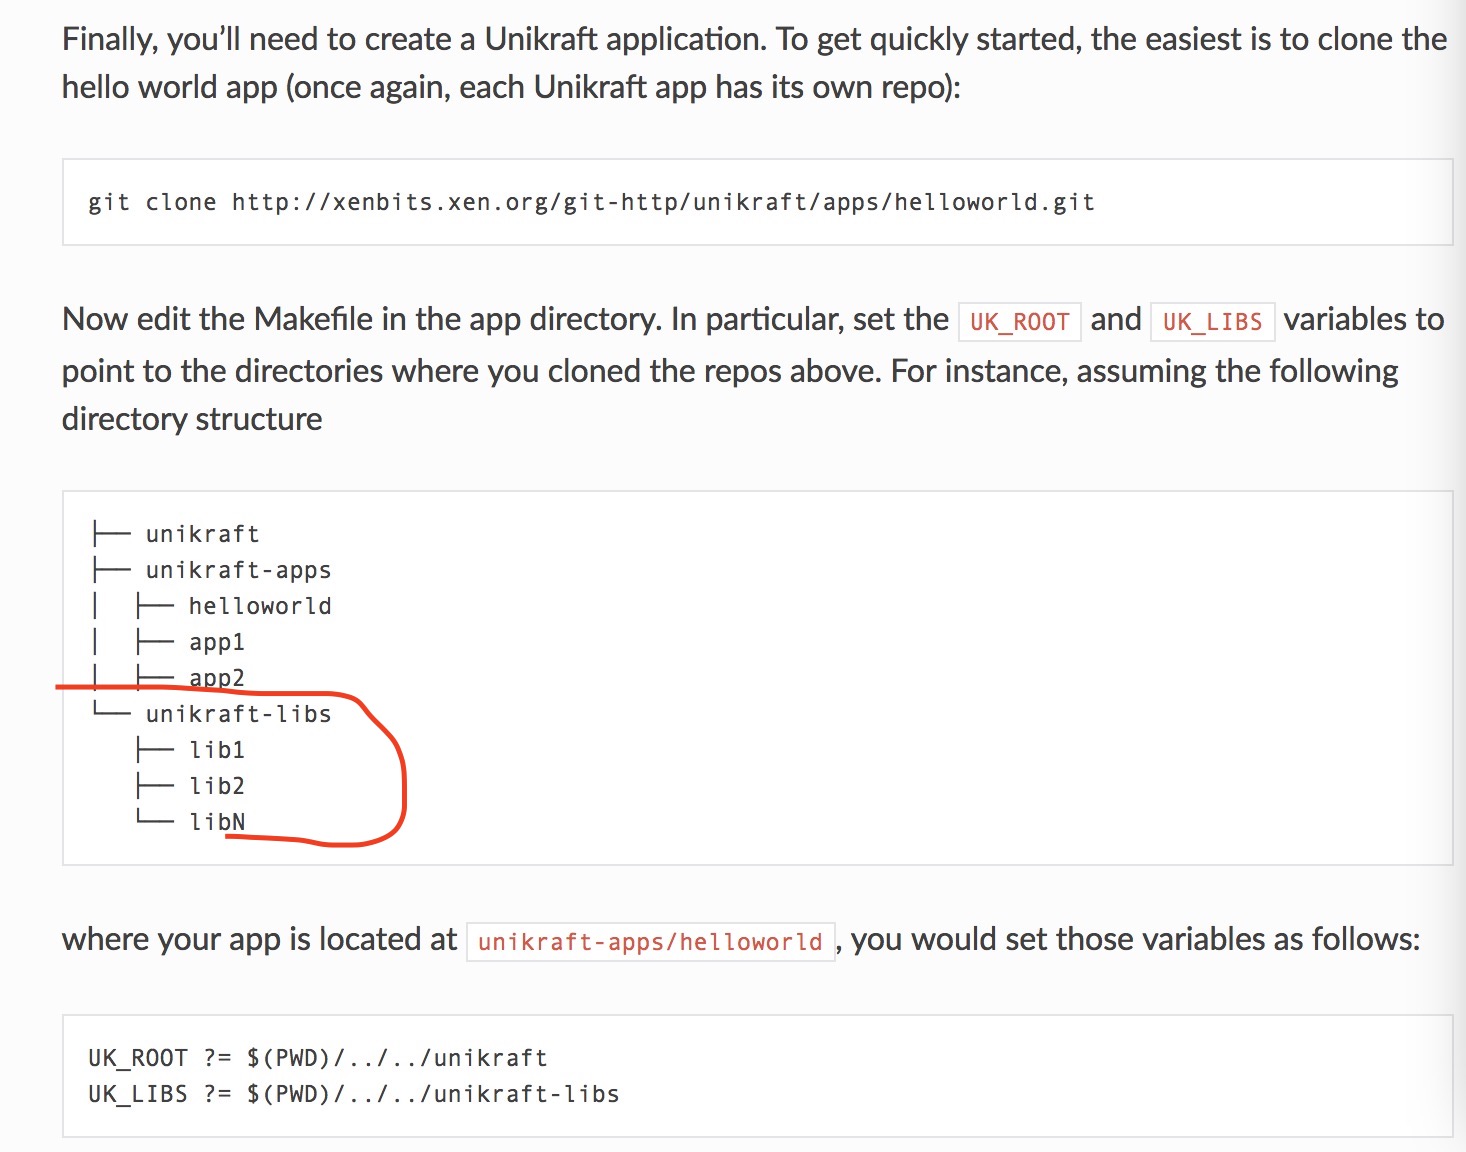The image size is (1466, 1152).
Task: Click the UK_LIBS ?= assignment line
Action: [x=353, y=1094]
